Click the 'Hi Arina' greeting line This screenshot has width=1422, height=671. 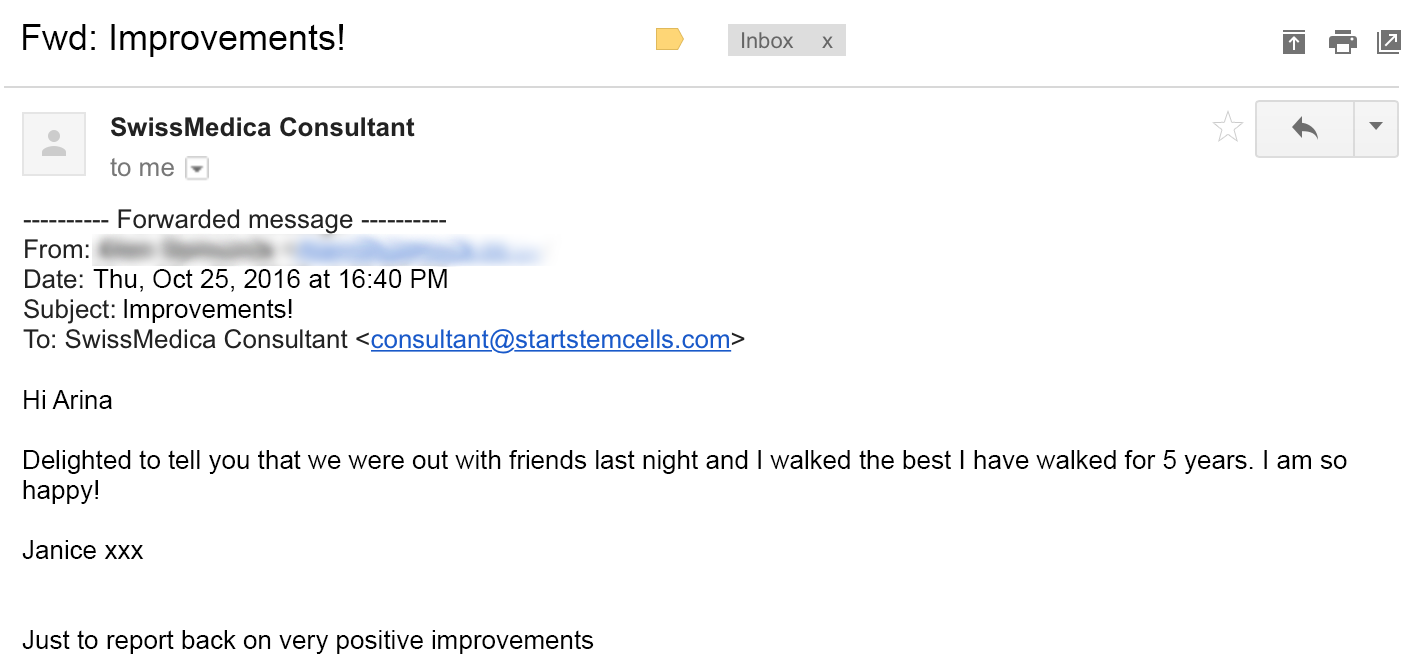(x=67, y=401)
